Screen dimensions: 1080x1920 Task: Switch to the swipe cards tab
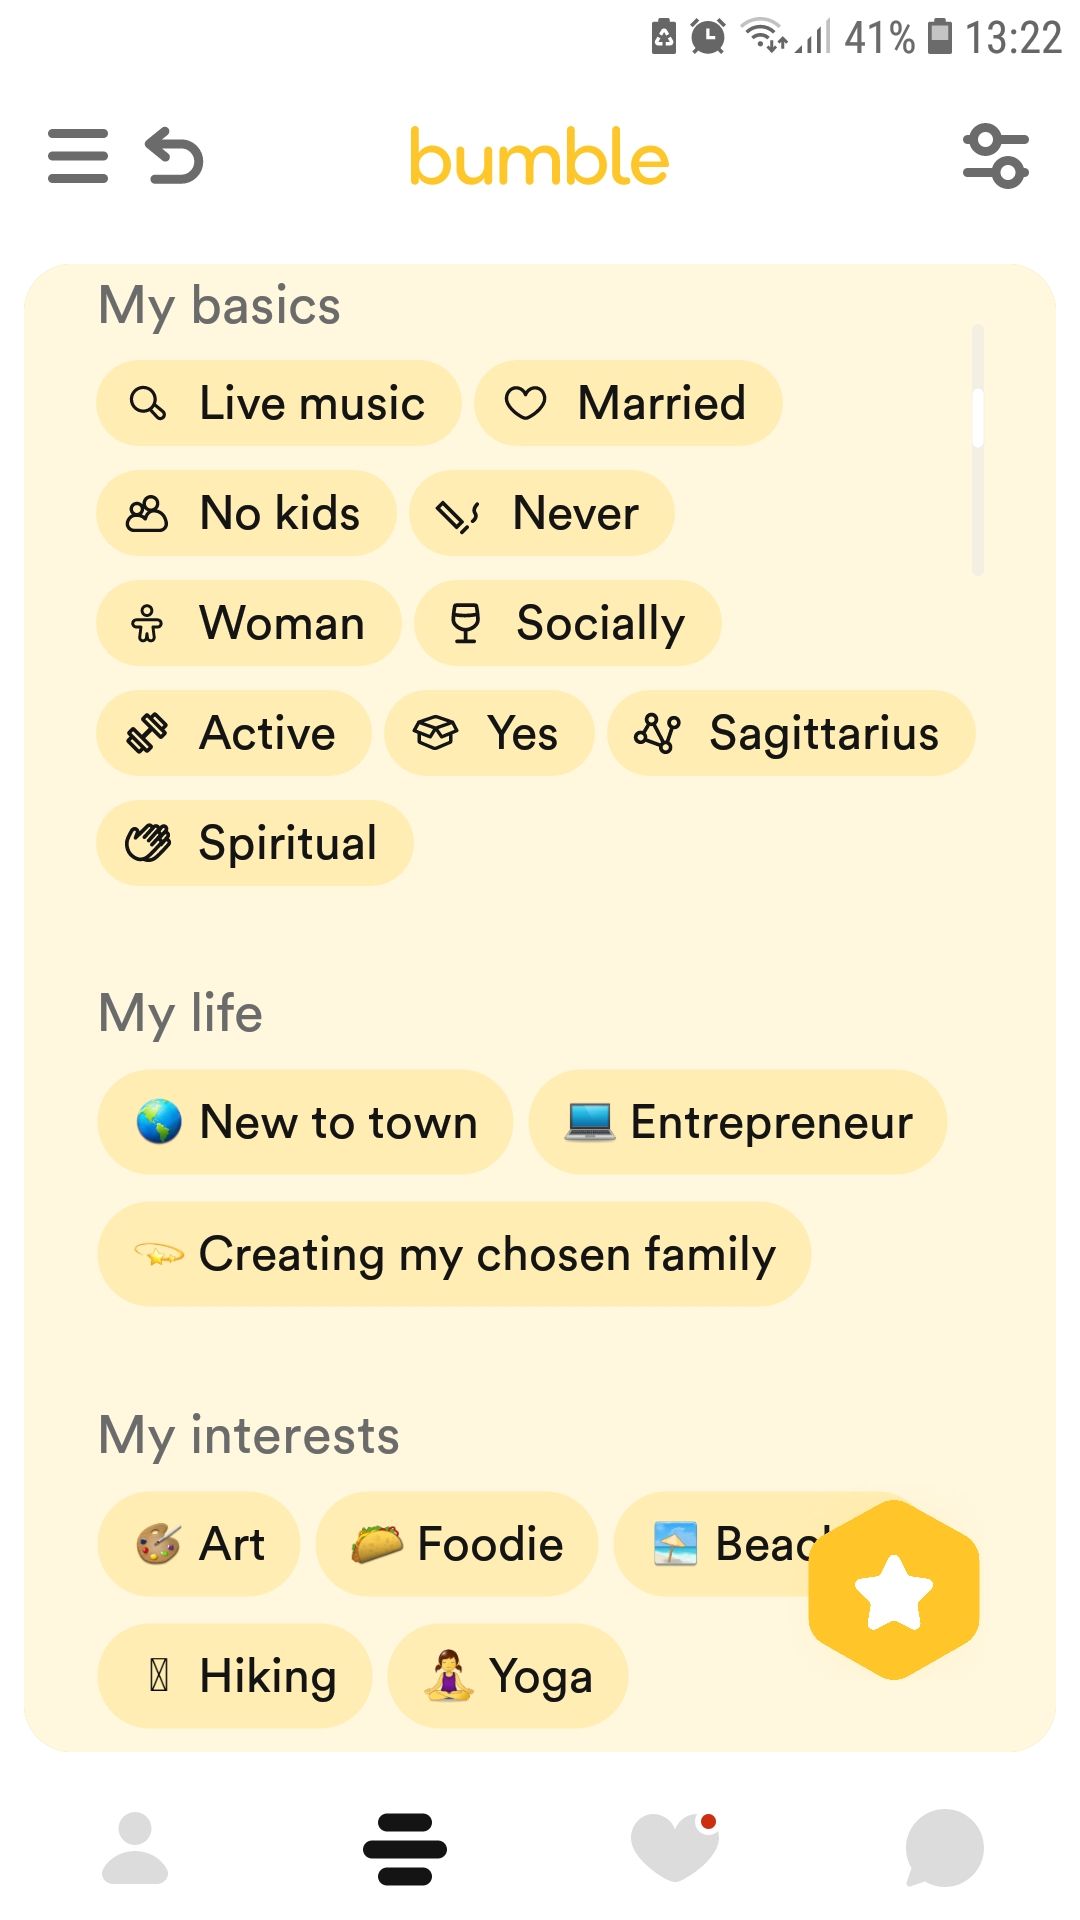tap(405, 1848)
